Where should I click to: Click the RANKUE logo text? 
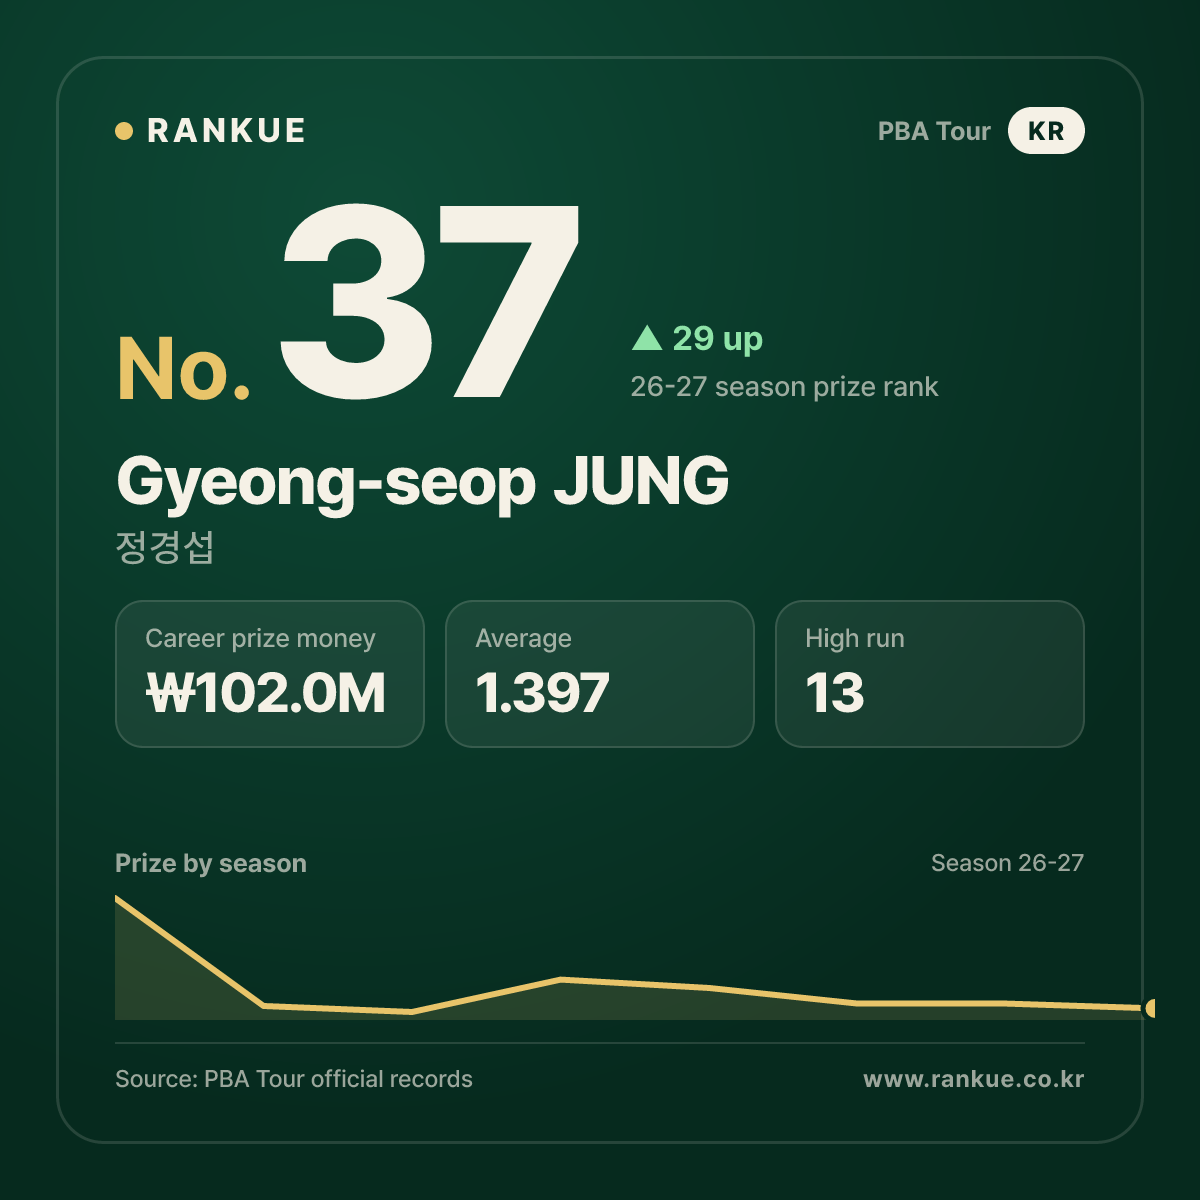tap(226, 131)
